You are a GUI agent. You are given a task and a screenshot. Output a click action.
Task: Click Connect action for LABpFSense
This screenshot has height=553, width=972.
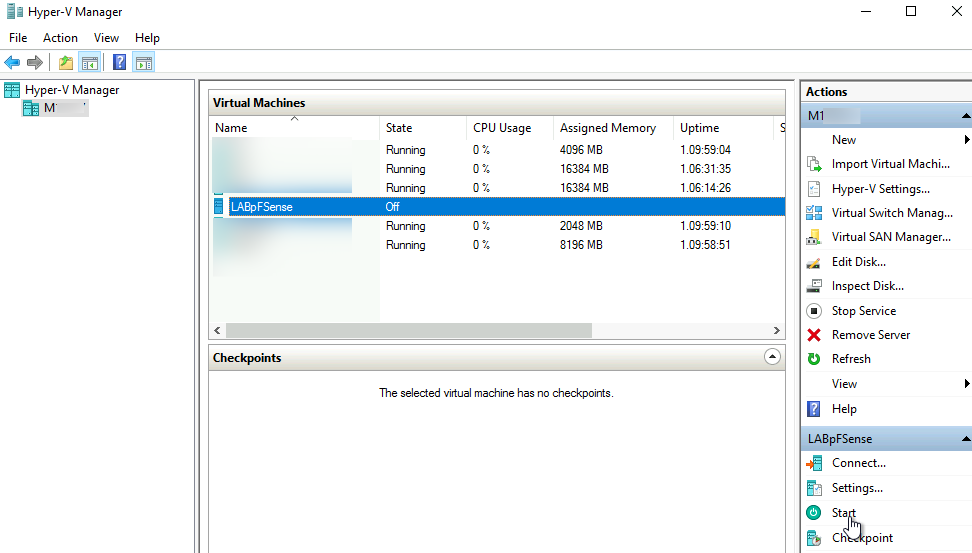pos(859,463)
